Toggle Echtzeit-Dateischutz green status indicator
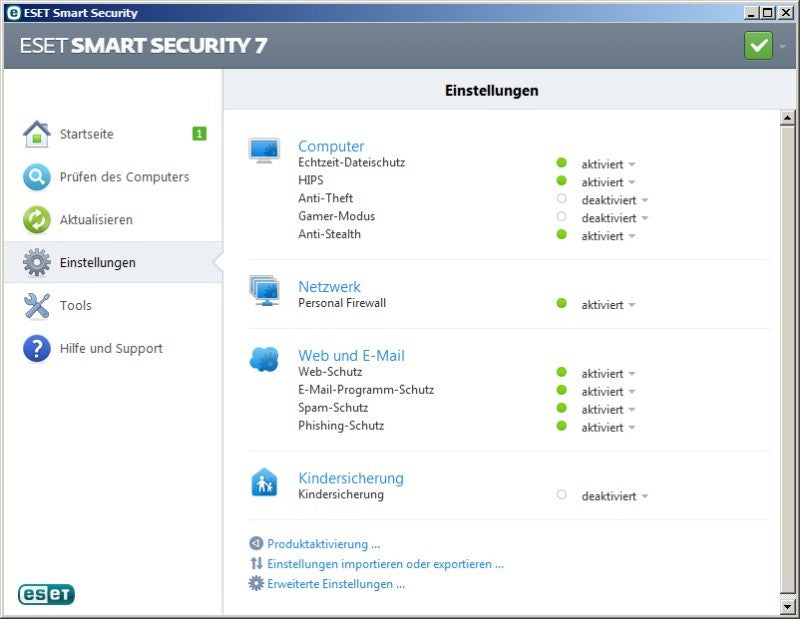This screenshot has height=619, width=800. coord(561,162)
